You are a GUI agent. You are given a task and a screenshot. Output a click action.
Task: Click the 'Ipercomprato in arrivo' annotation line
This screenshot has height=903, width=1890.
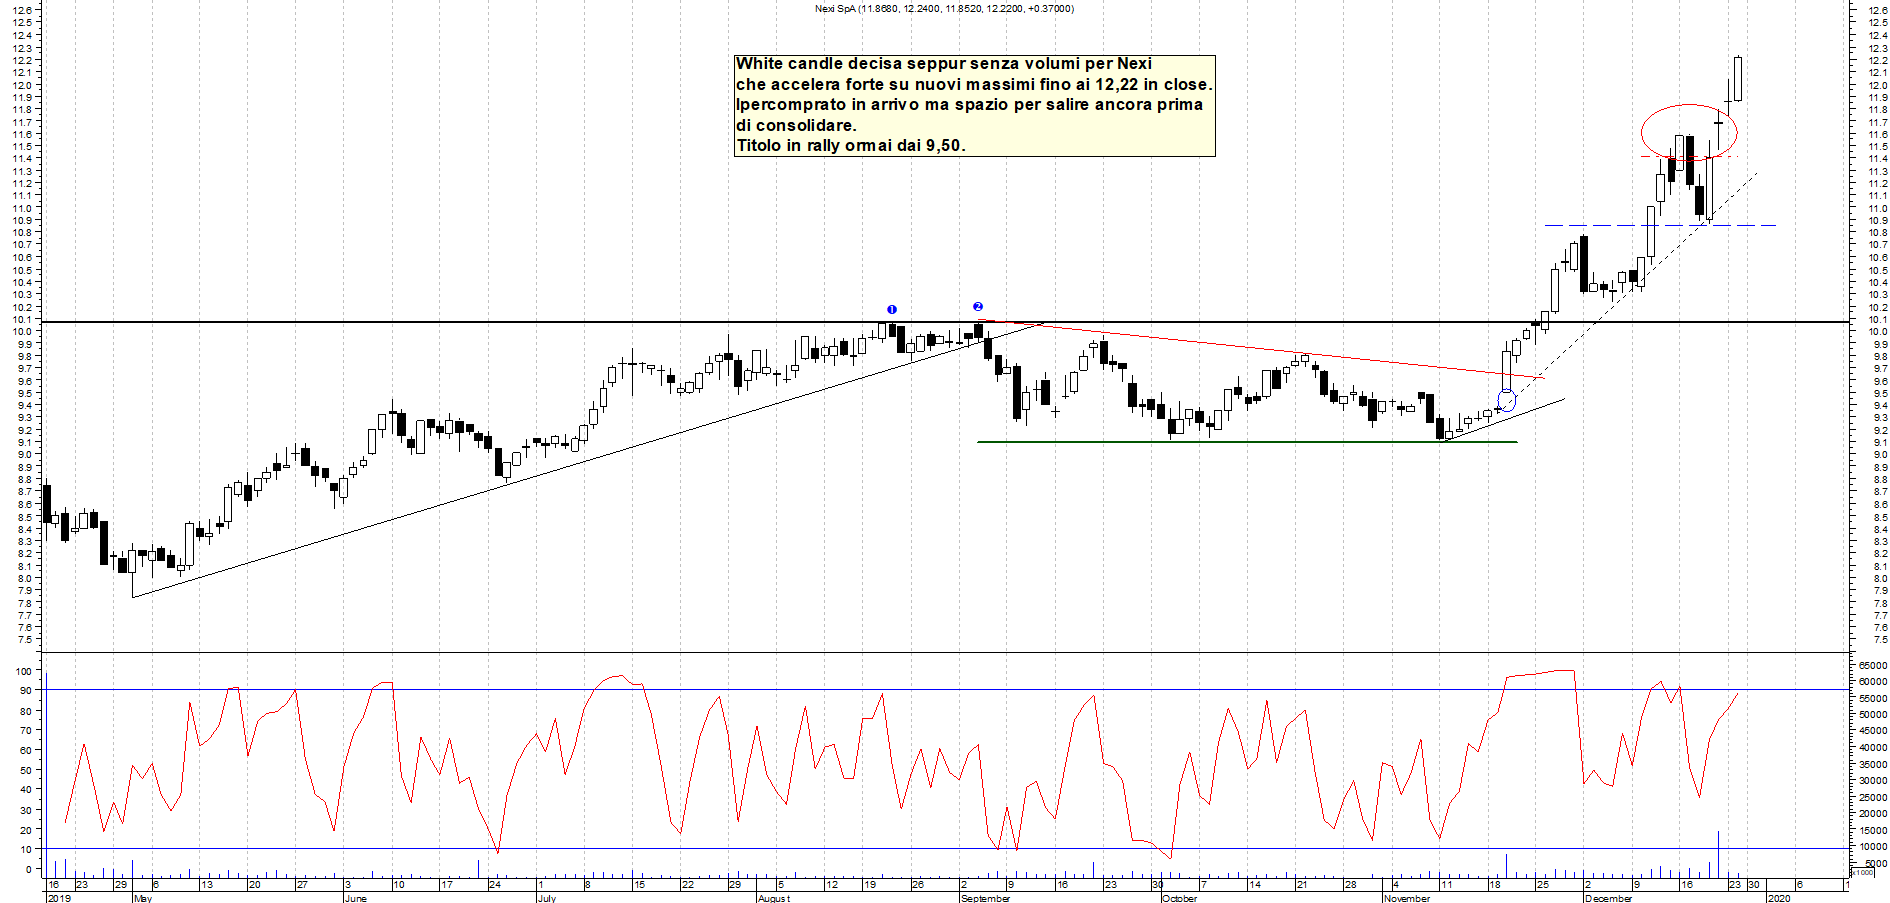(969, 105)
